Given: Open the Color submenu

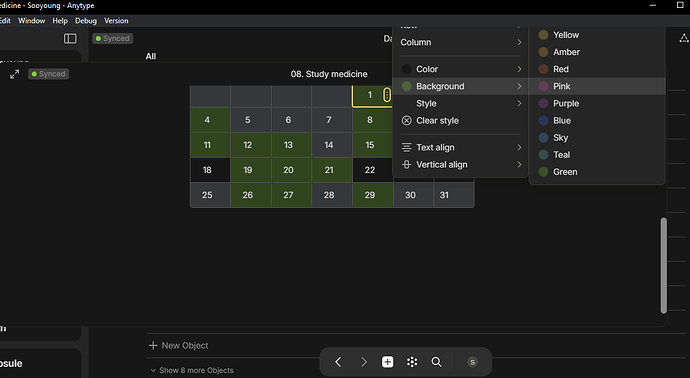Looking at the screenshot, I should [x=460, y=69].
